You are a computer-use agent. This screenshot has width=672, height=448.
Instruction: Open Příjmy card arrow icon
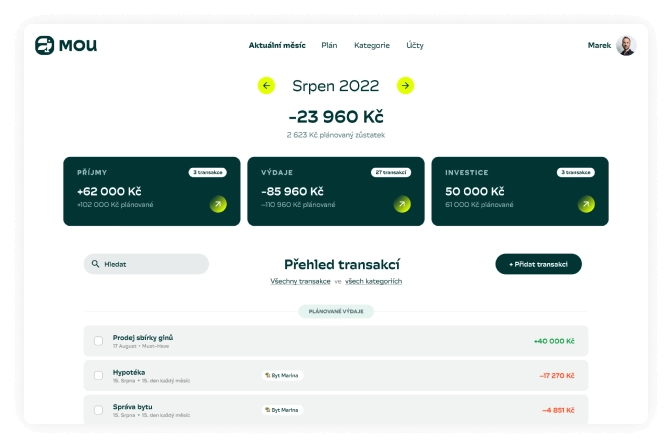(218, 205)
